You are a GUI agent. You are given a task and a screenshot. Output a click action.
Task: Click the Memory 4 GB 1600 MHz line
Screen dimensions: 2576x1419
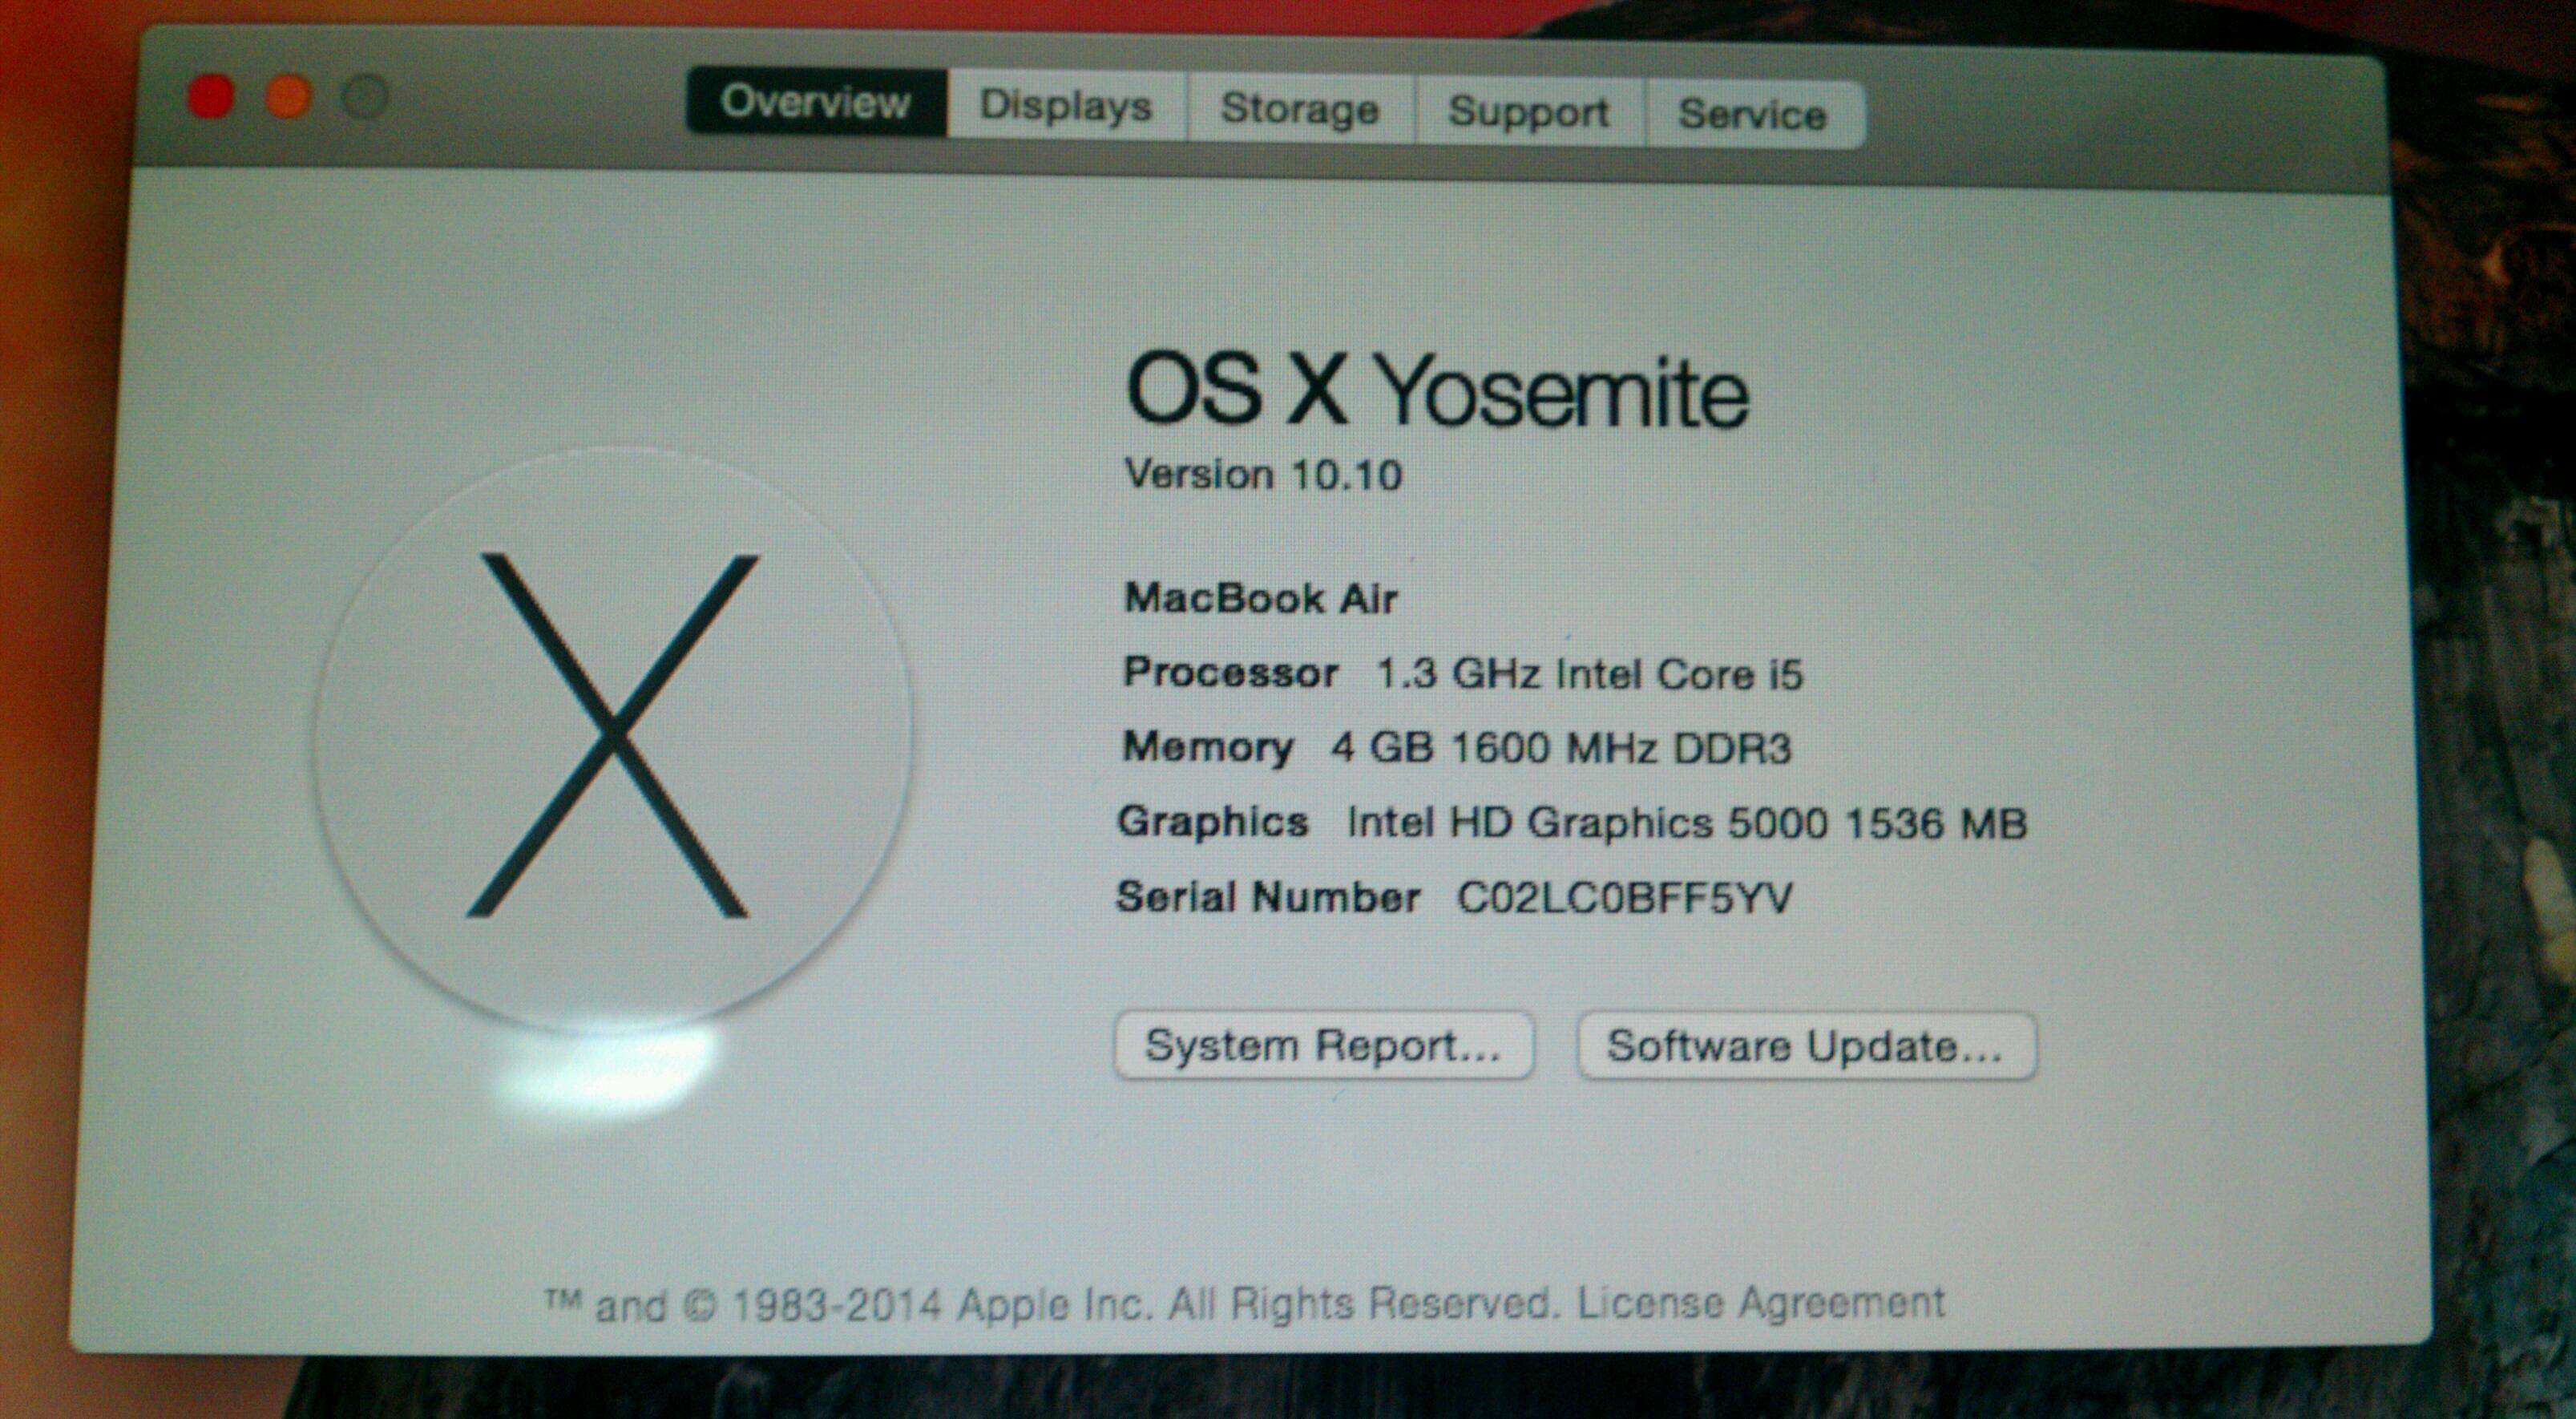pos(1457,748)
